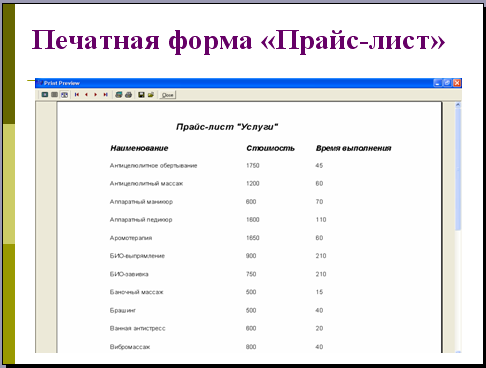Open report file with folder icon
This screenshot has width=486, height=368.
[151, 95]
